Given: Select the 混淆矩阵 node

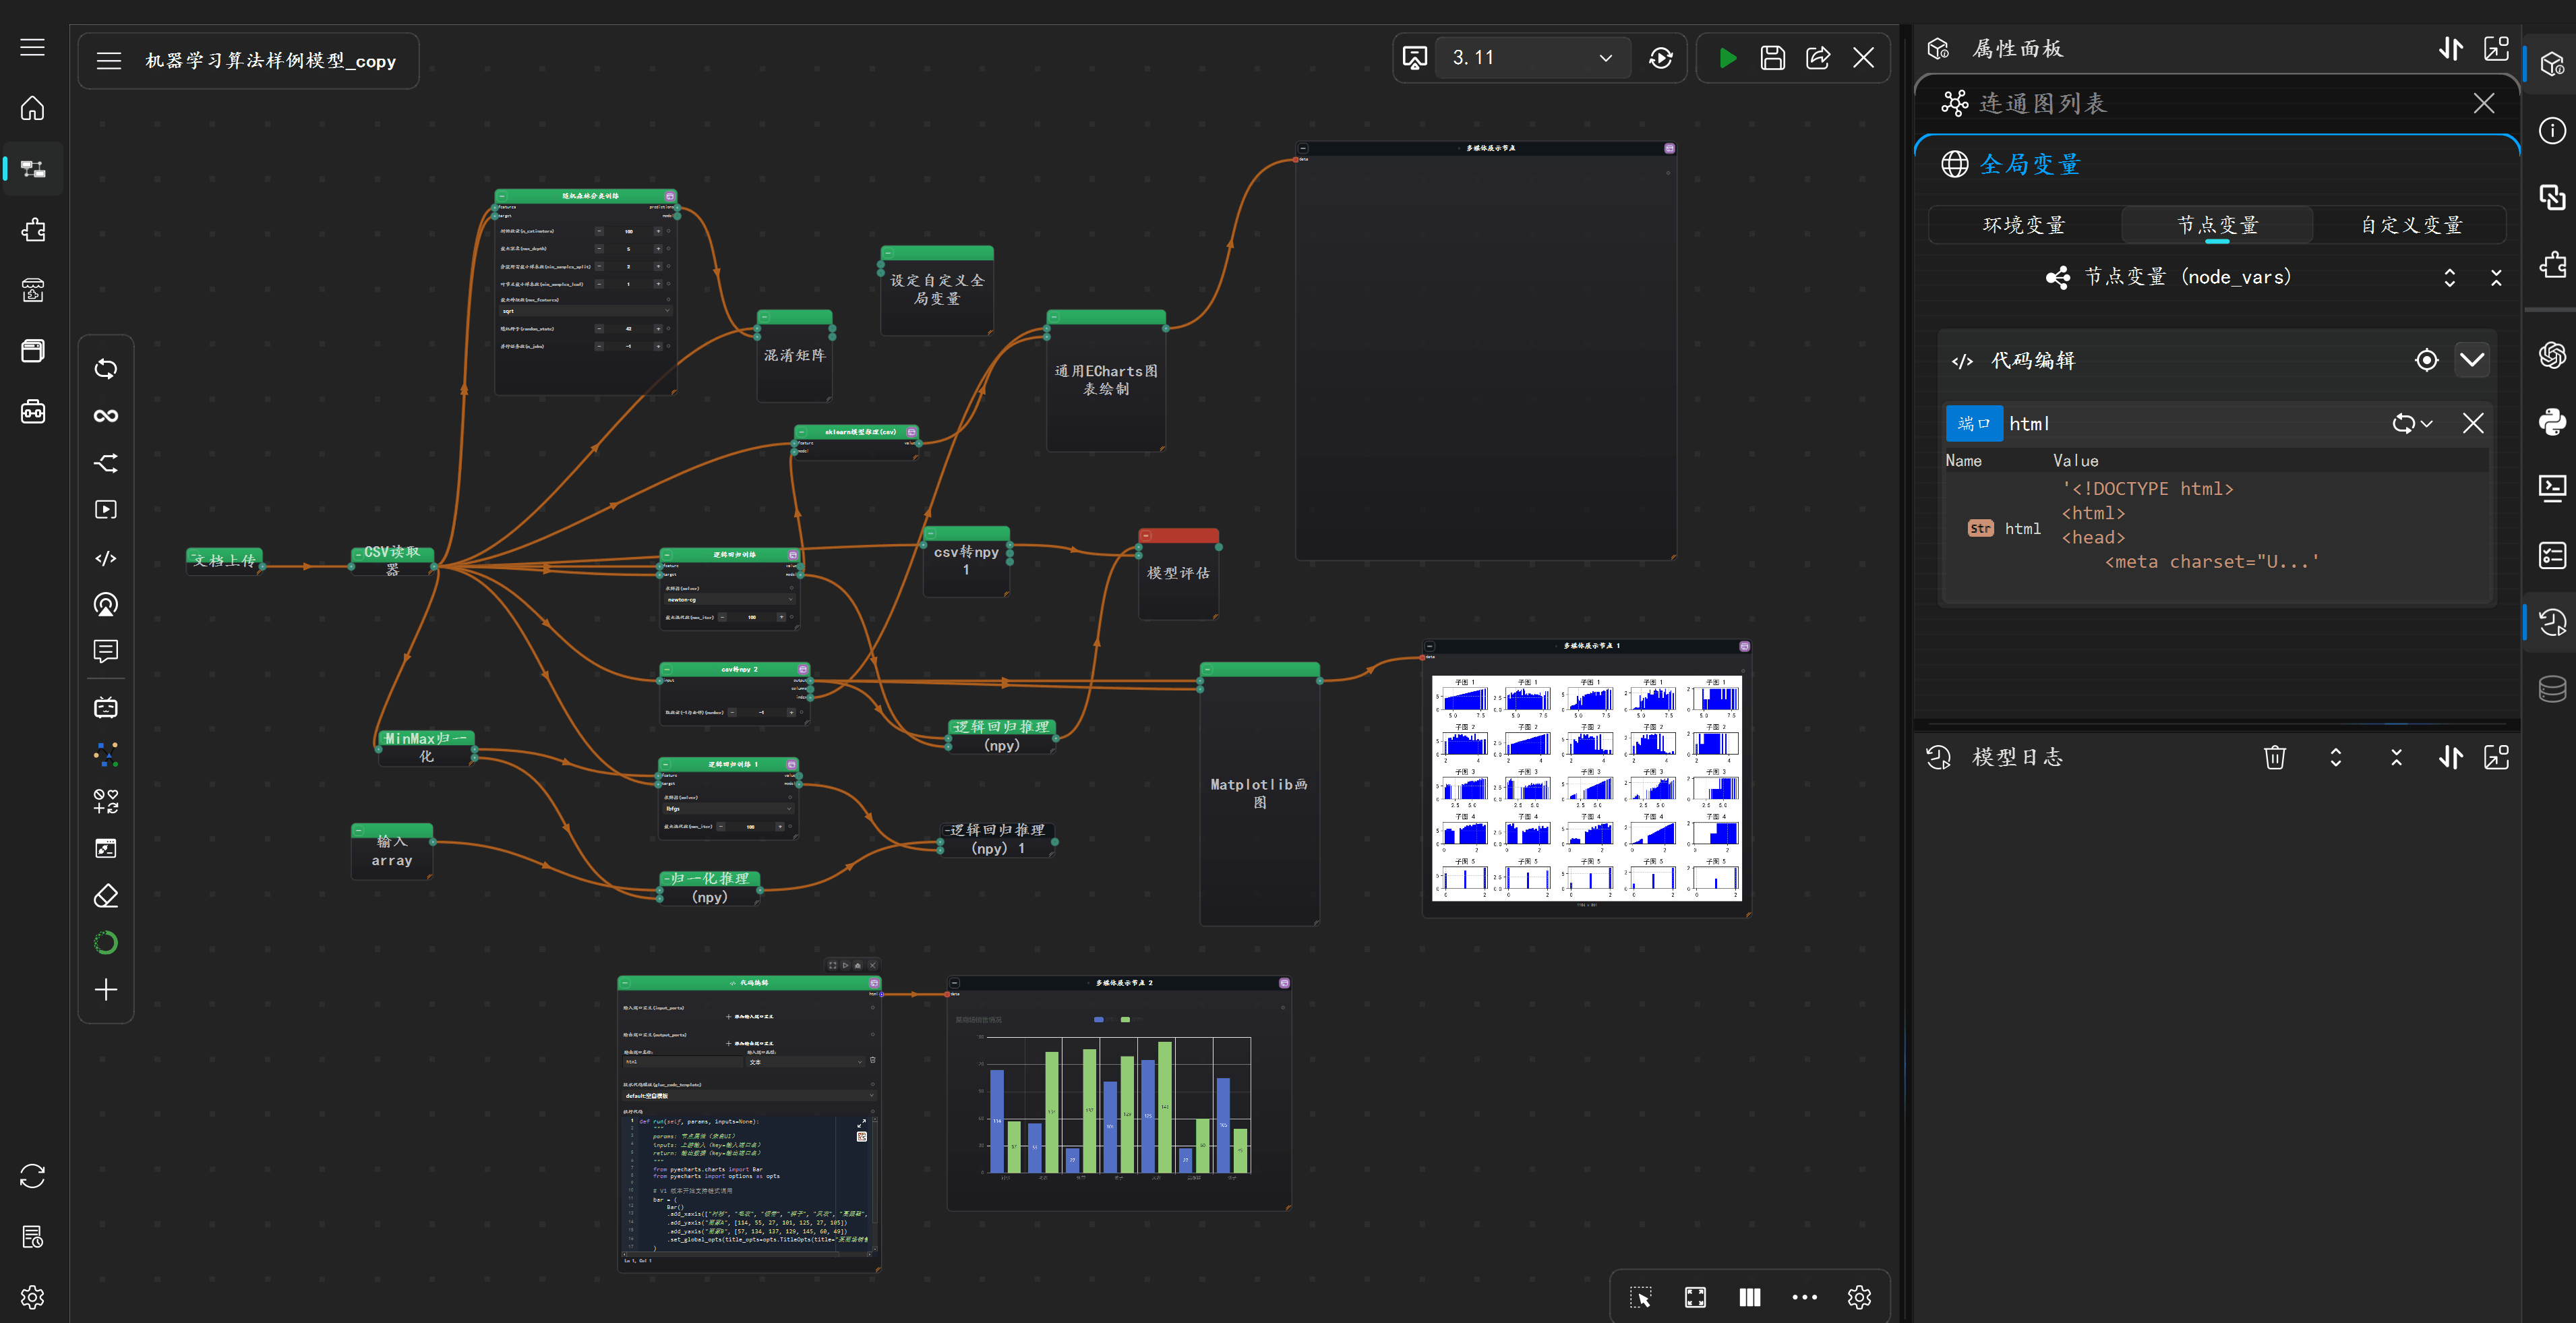Looking at the screenshot, I should (795, 356).
